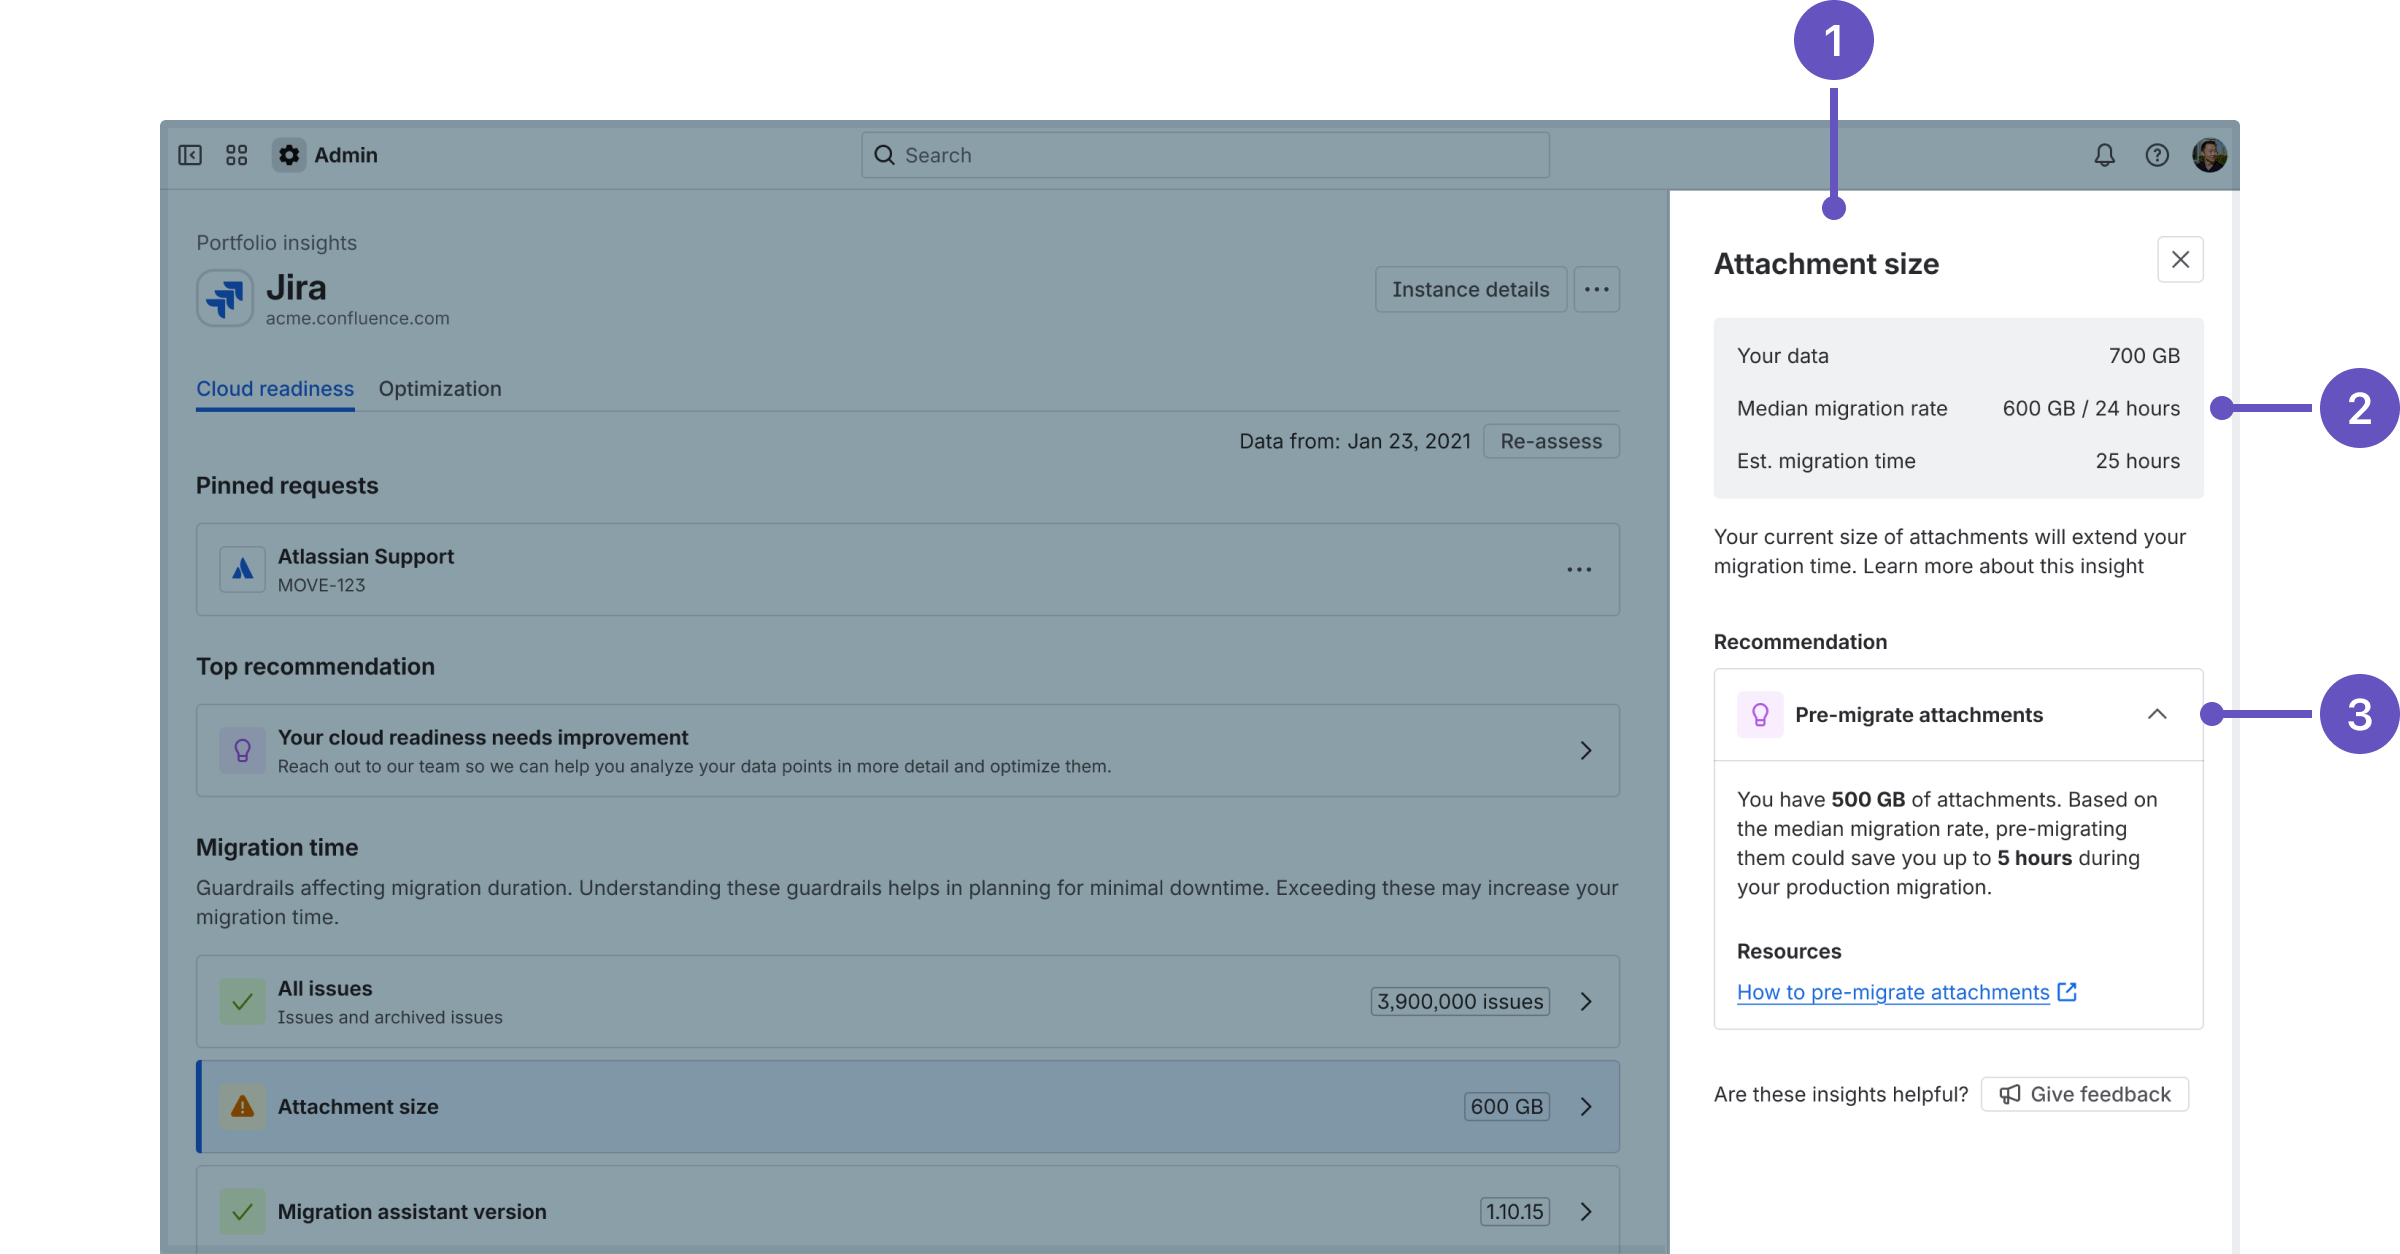Click the All issues row title
This screenshot has width=2400, height=1254.
coord(325,988)
